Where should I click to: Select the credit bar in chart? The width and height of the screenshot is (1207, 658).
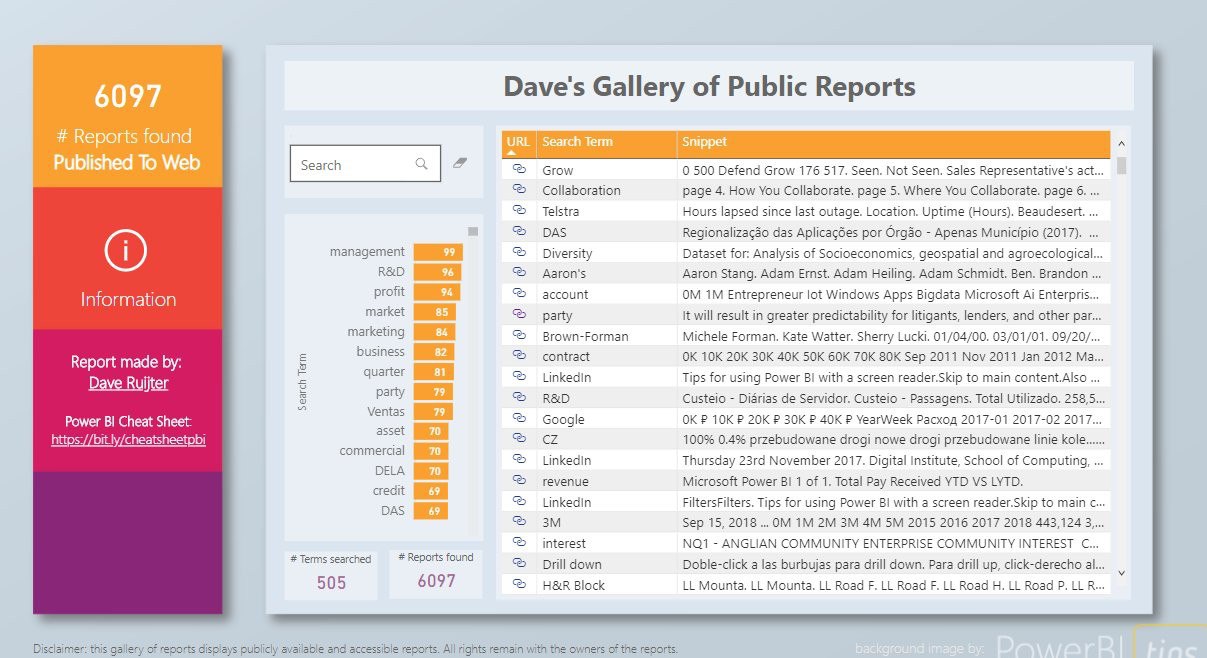tap(431, 491)
